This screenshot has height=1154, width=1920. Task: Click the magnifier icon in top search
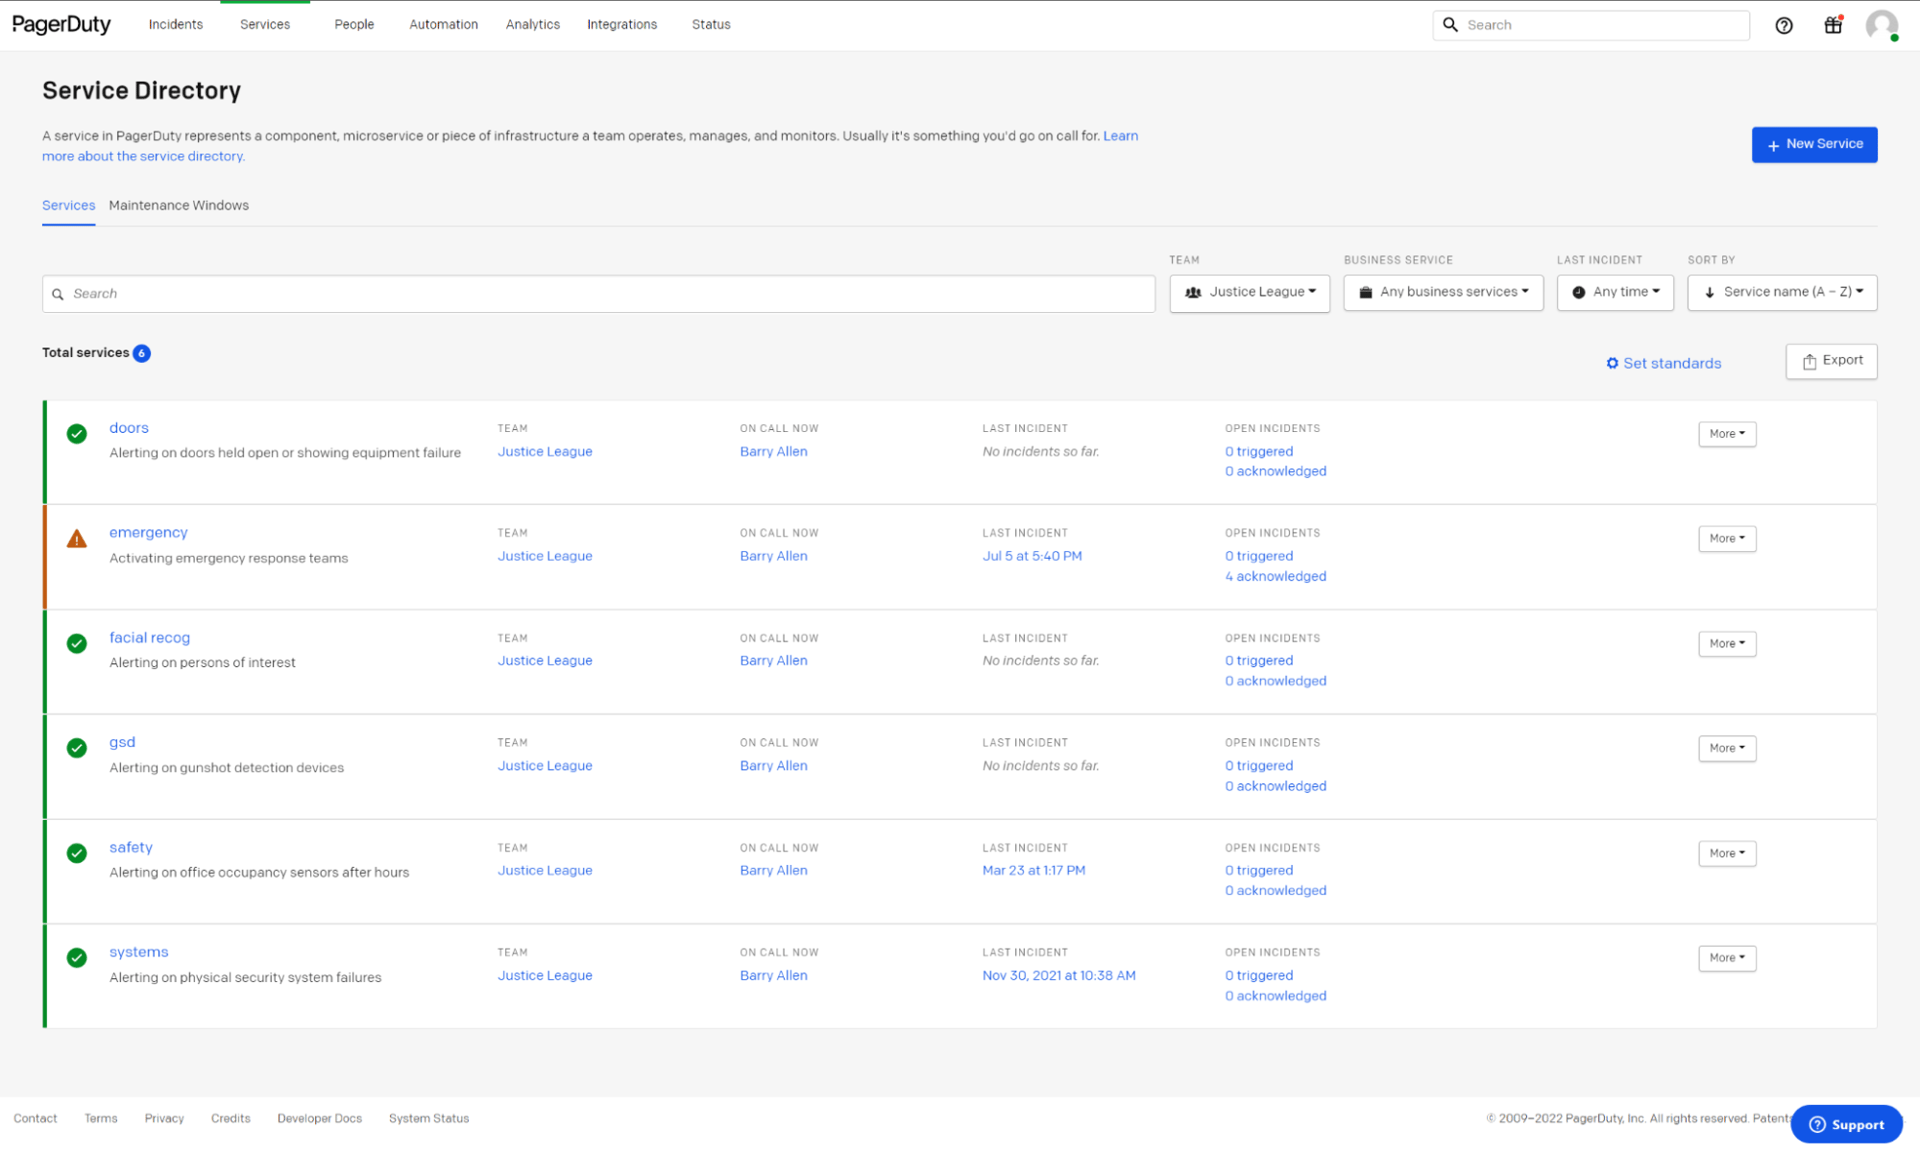point(1450,25)
